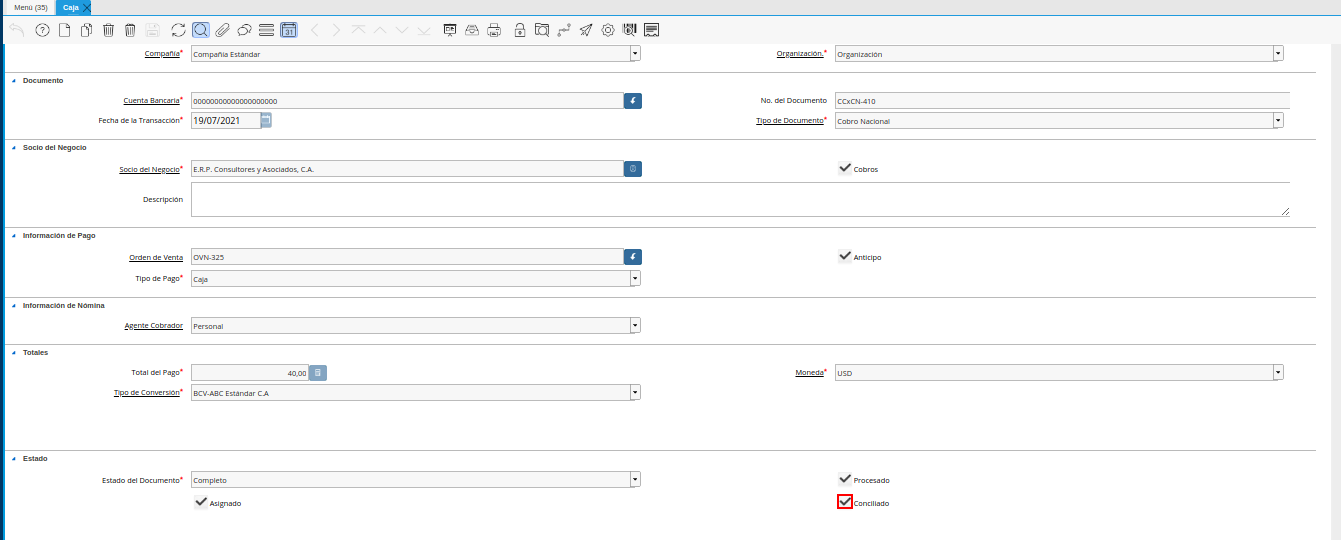Copy the current record using toolbar
Viewport: 1341px width, 540px height.
[x=86, y=30]
